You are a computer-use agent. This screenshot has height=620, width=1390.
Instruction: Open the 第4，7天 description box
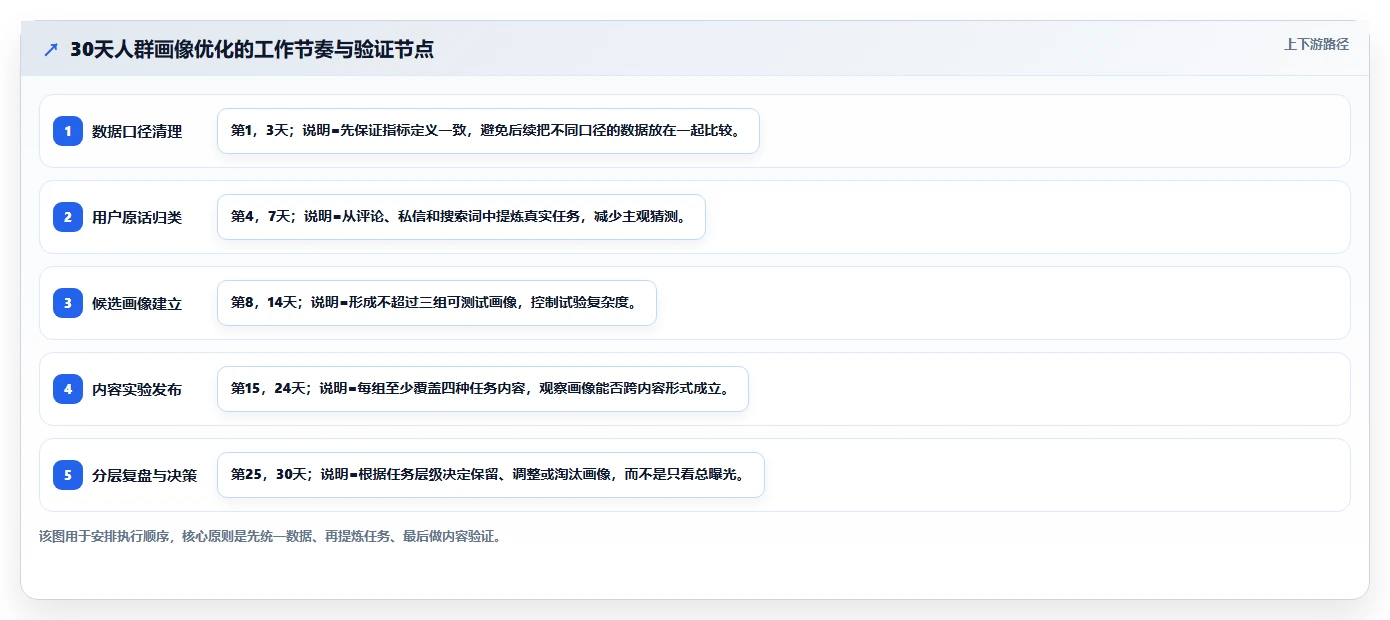pos(461,217)
